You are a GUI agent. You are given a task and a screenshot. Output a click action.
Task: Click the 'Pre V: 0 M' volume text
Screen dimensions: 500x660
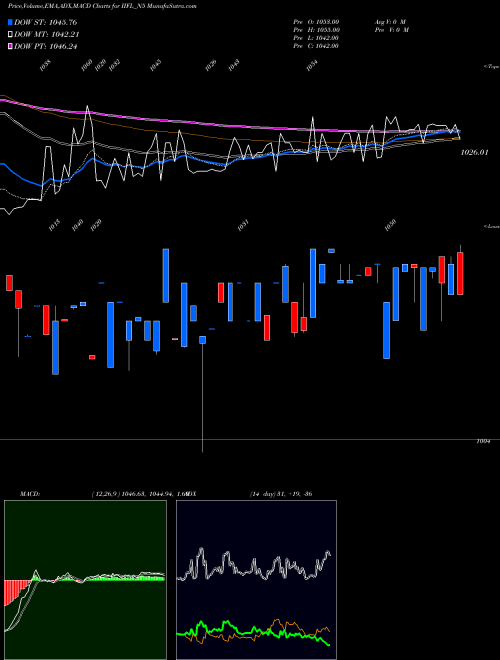pos(393,30)
